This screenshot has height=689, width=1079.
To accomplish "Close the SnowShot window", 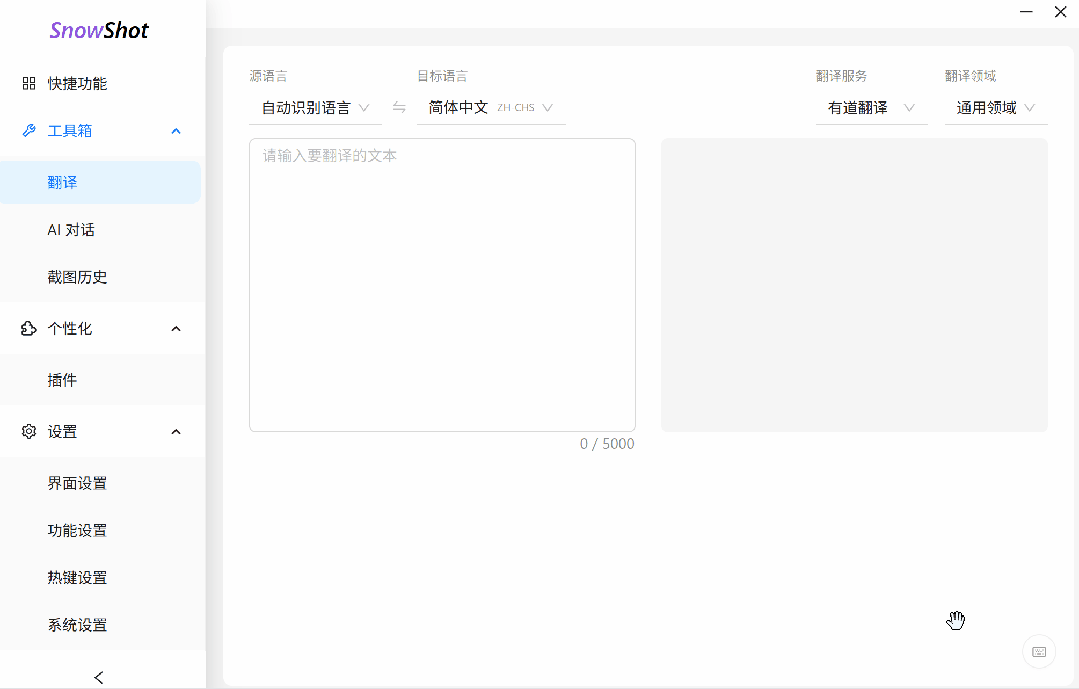I will (x=1060, y=12).
